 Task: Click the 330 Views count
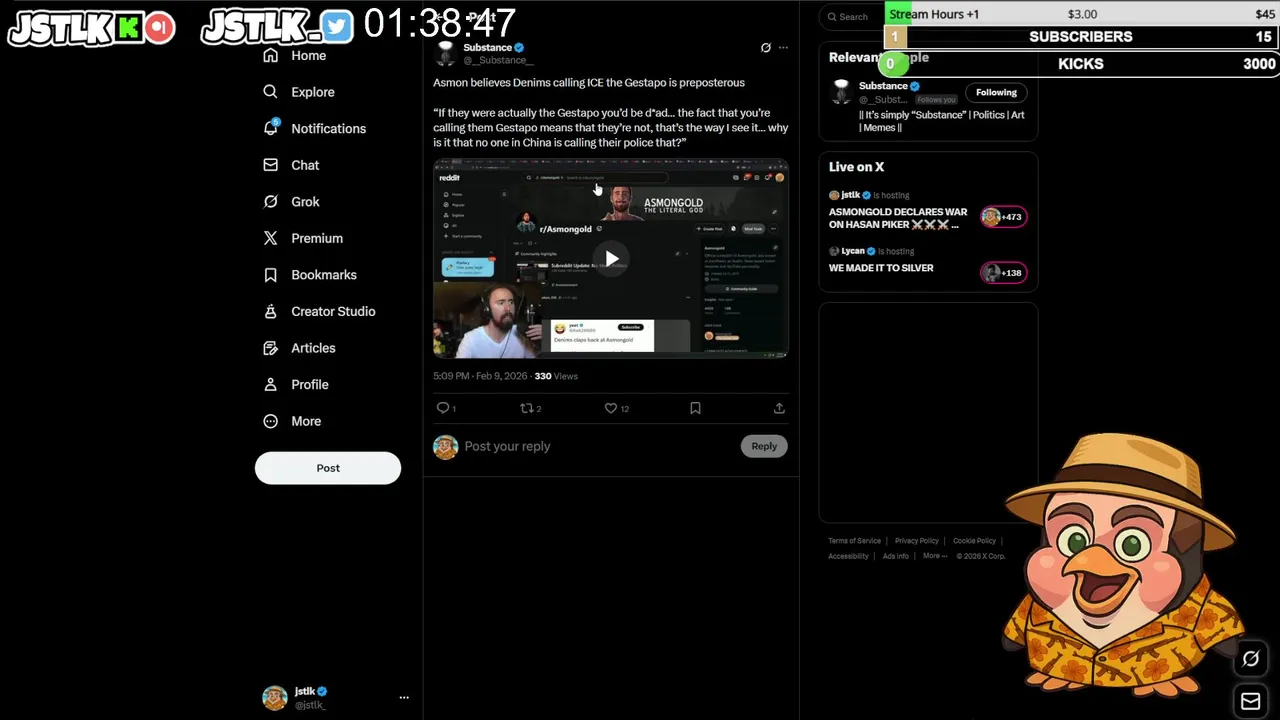556,376
